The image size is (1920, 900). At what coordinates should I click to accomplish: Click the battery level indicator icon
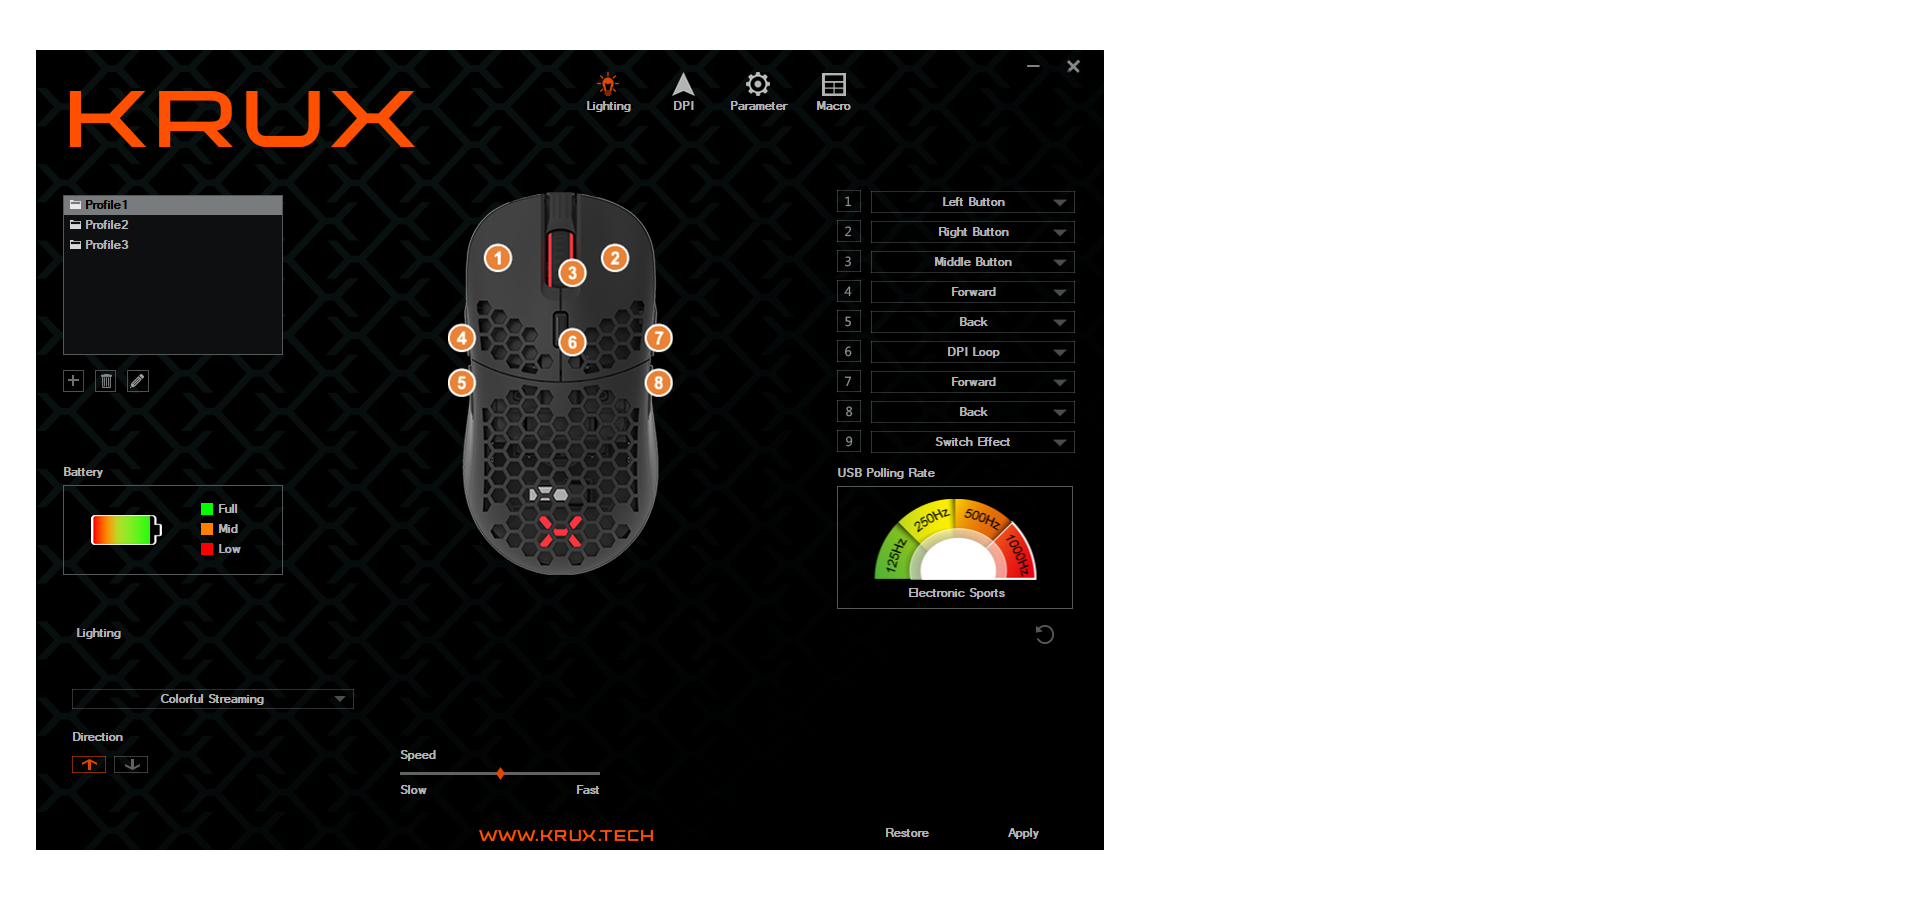click(126, 530)
